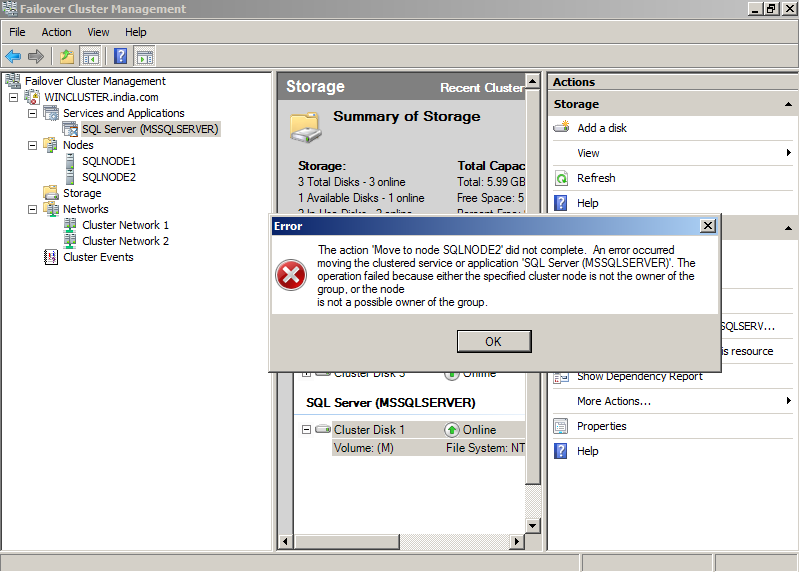Click the blue Help toolbar icon
Screen dimensions: 799x572
[121, 56]
